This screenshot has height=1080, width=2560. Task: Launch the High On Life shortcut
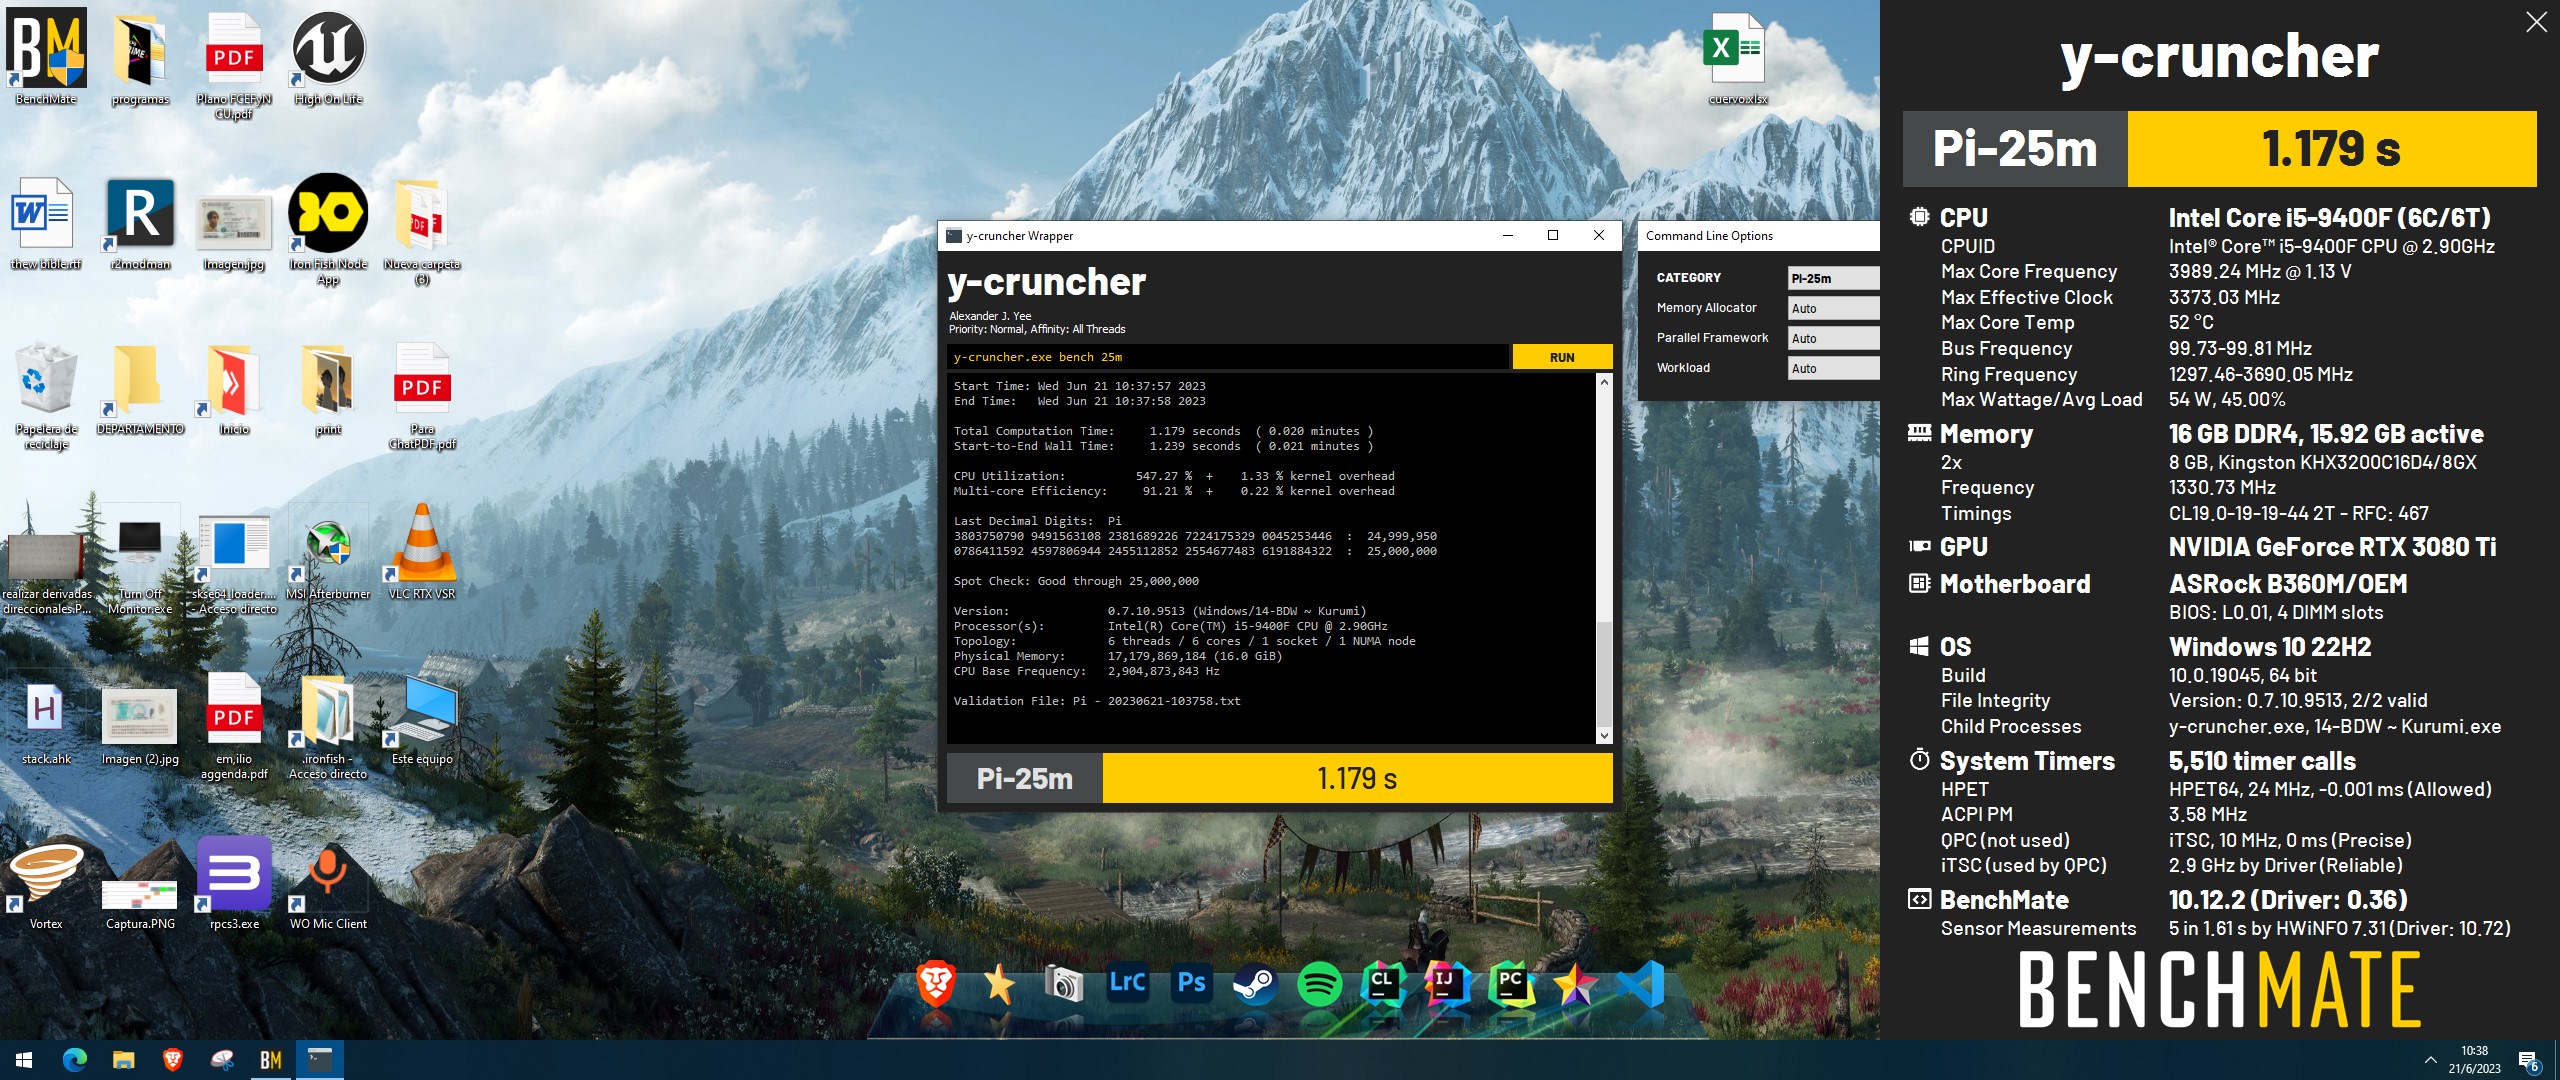click(x=328, y=57)
